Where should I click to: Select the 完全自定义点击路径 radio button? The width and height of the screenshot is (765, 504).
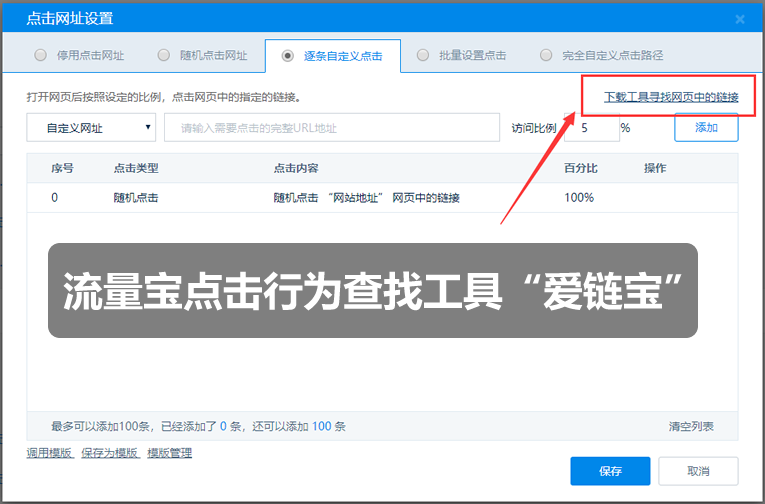click(546, 55)
